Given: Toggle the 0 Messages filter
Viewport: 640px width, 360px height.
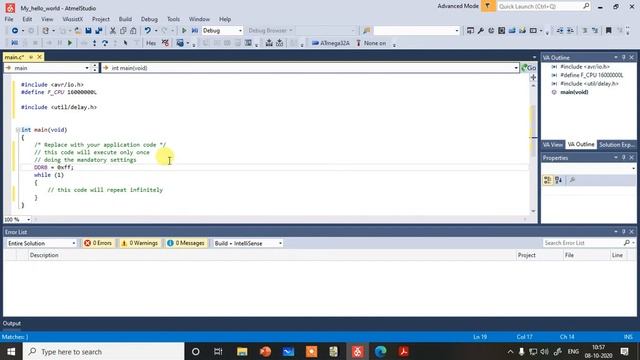Looking at the screenshot, I should [186, 243].
